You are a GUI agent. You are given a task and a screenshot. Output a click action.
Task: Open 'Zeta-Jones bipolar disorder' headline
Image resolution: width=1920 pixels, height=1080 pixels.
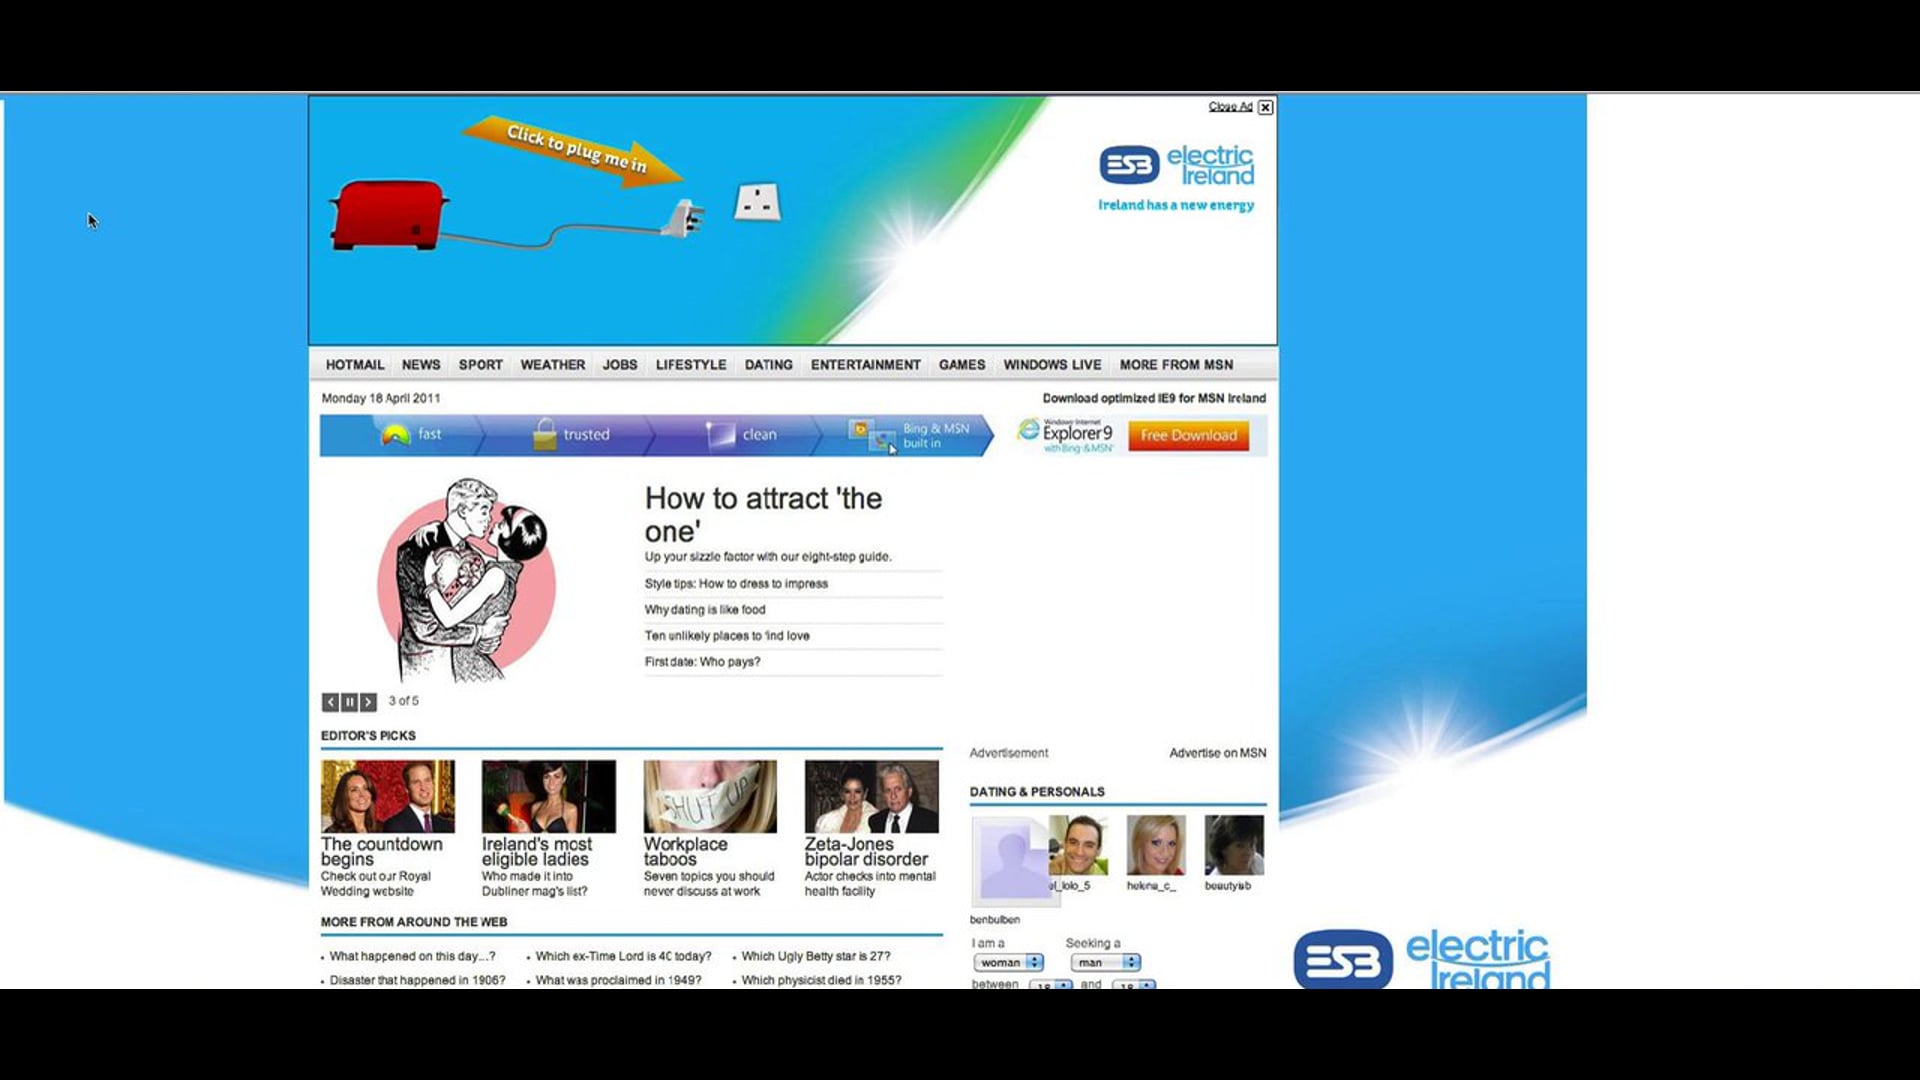tap(866, 852)
